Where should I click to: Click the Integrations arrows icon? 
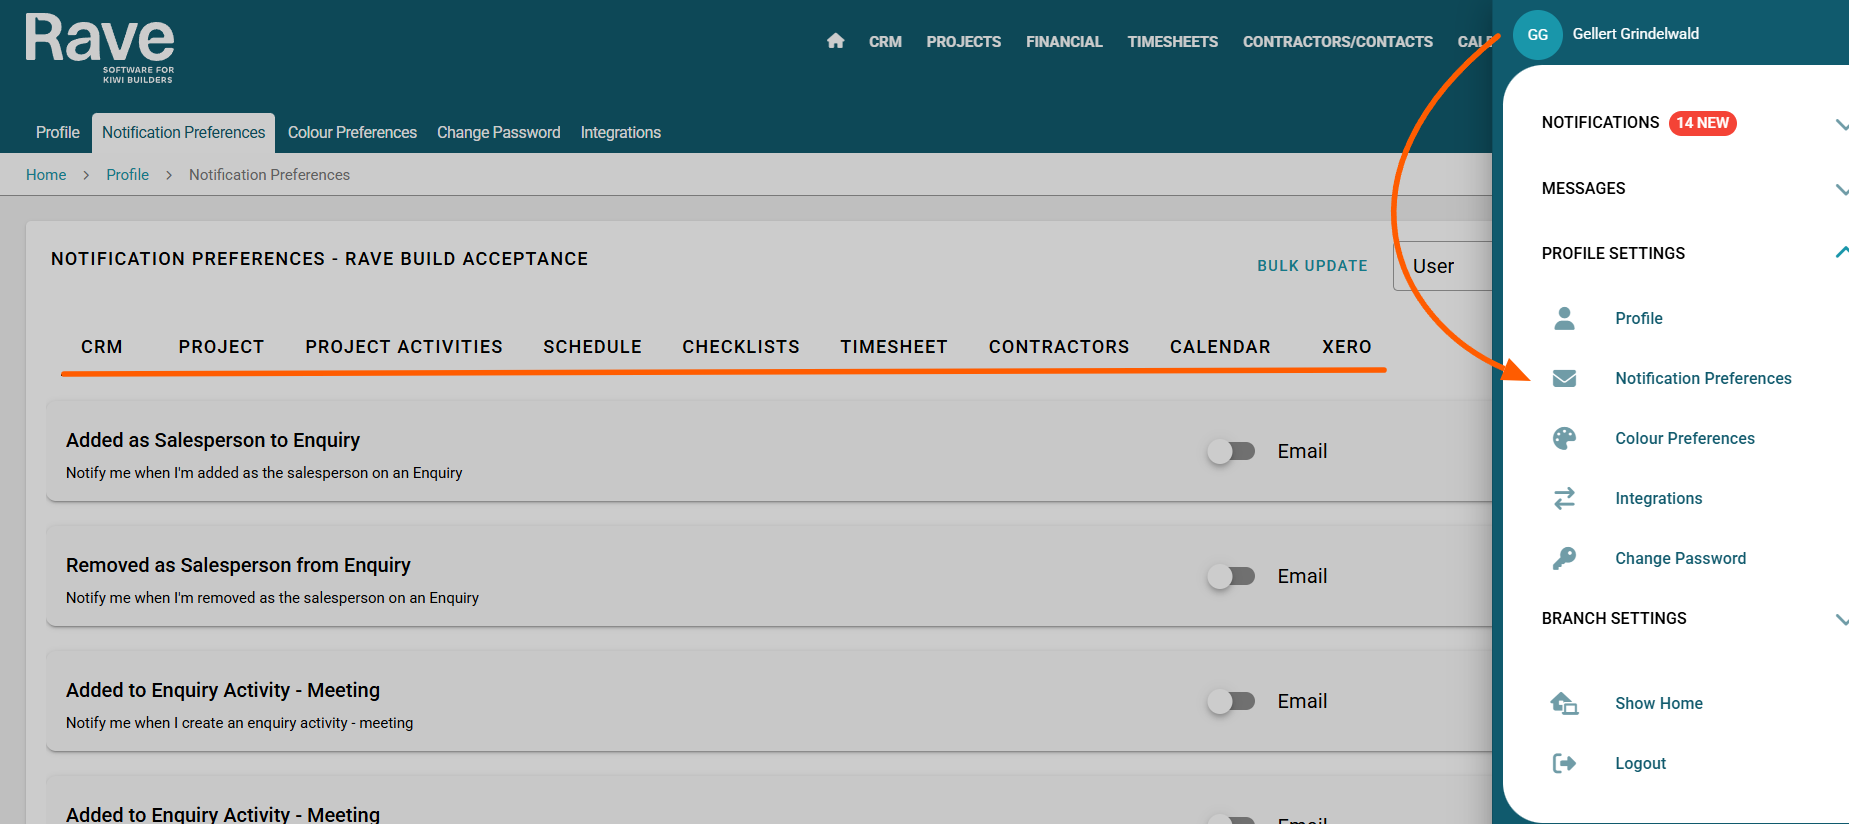[1565, 498]
